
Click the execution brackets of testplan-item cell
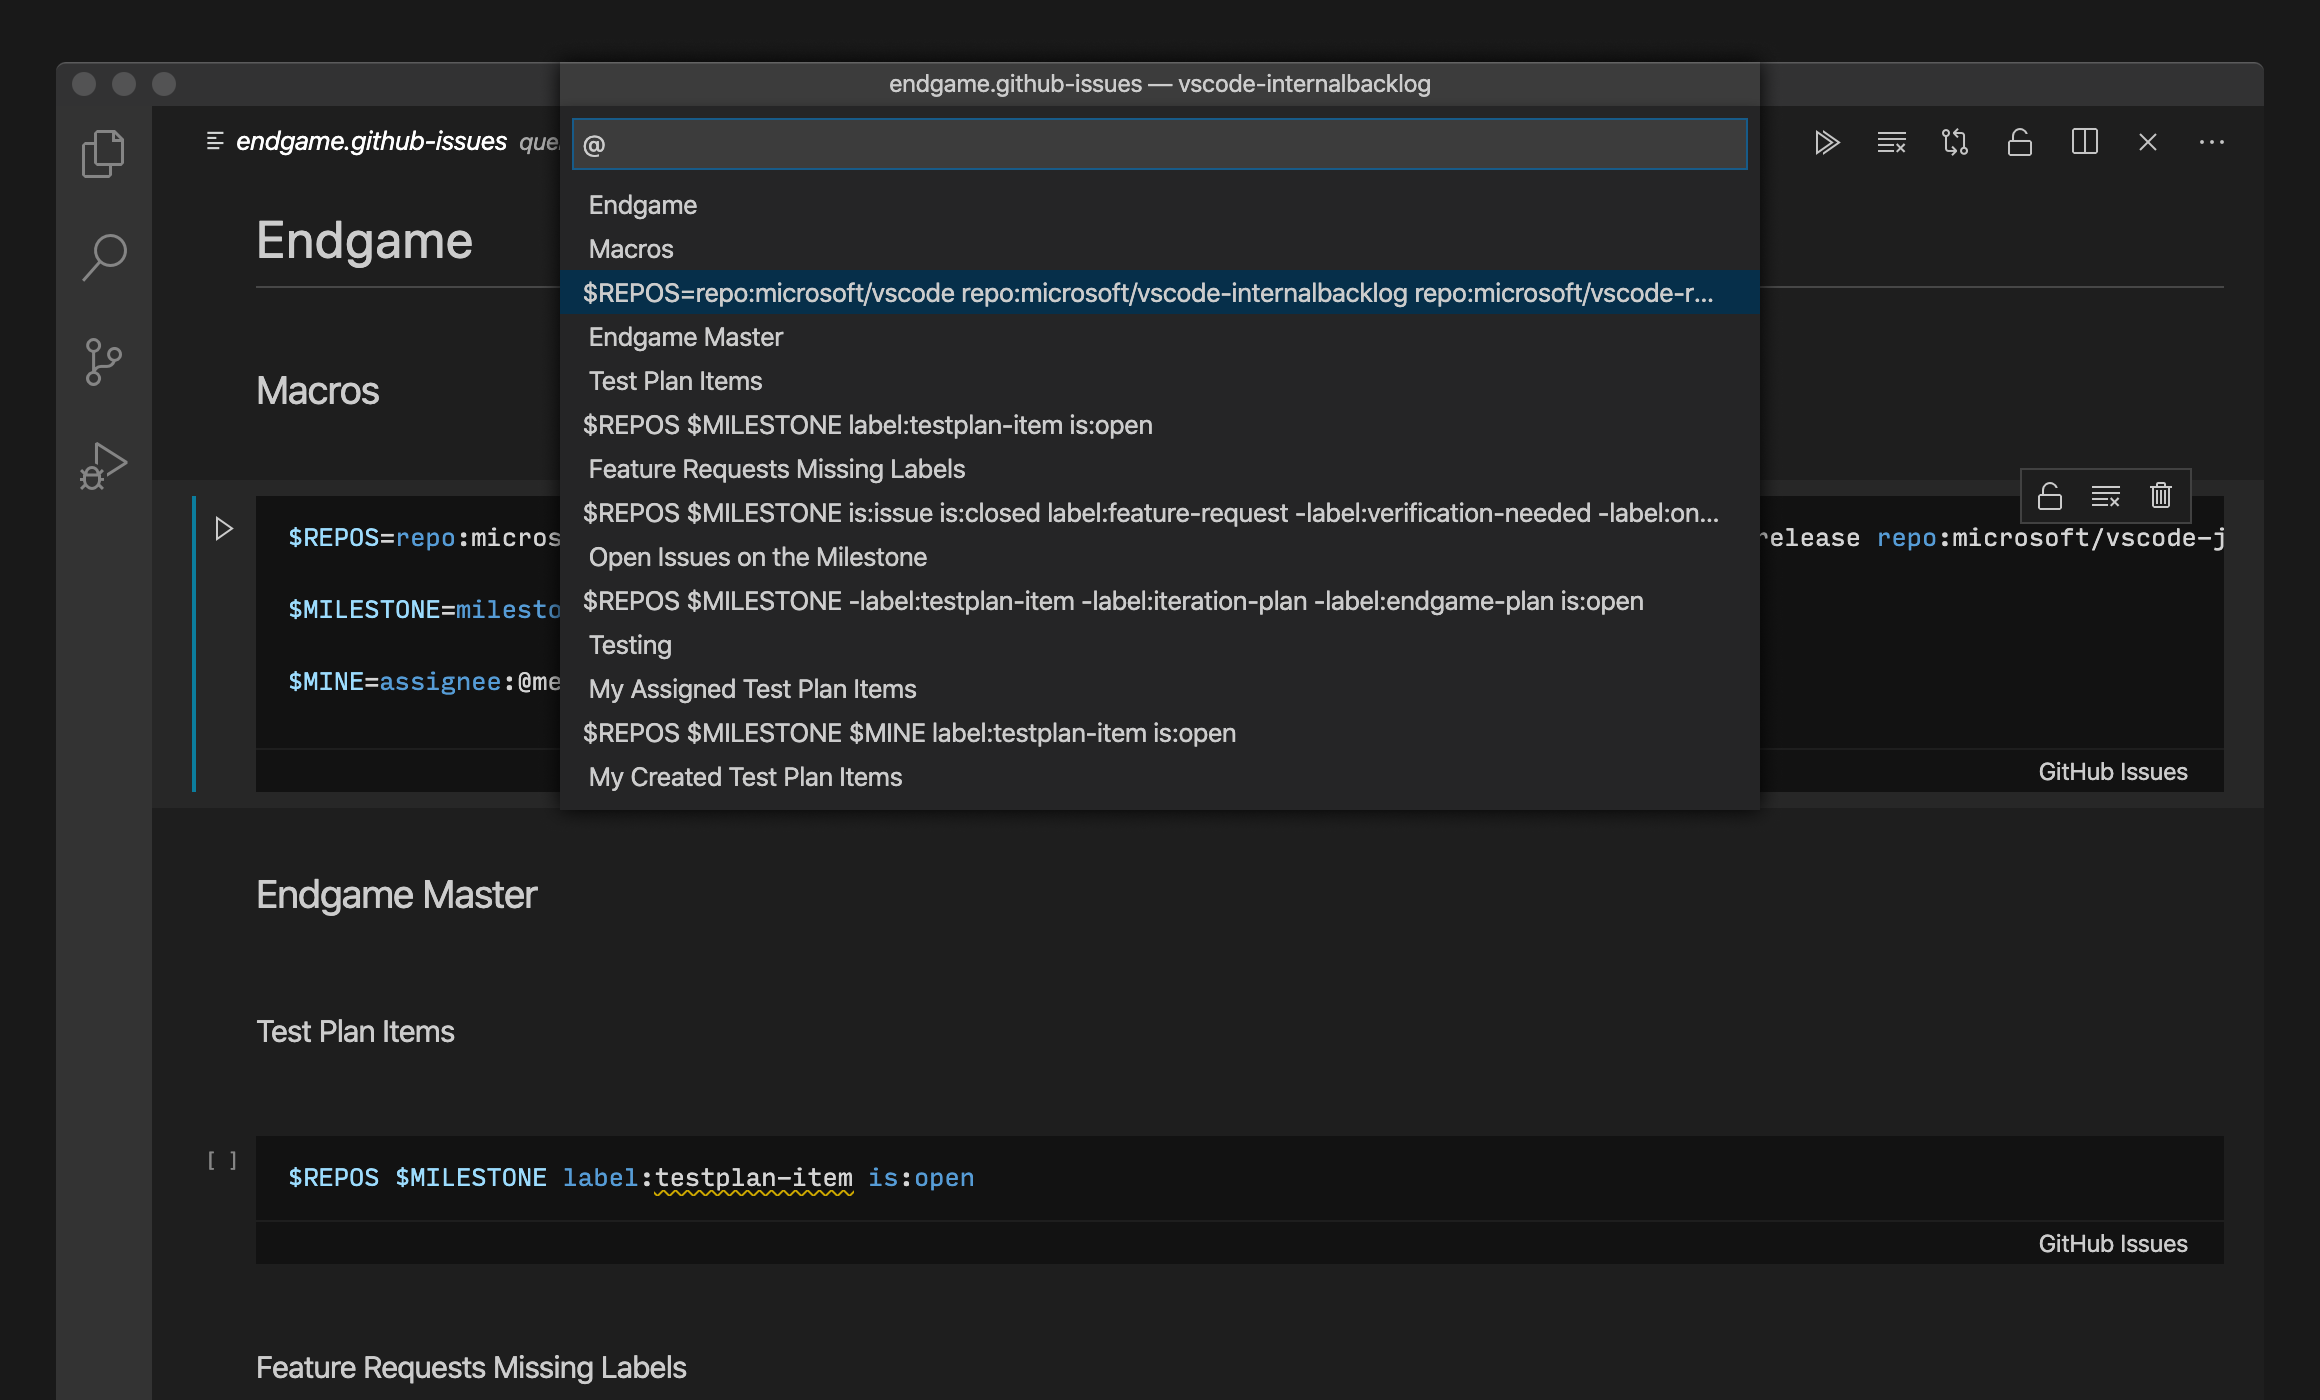[x=222, y=1160]
